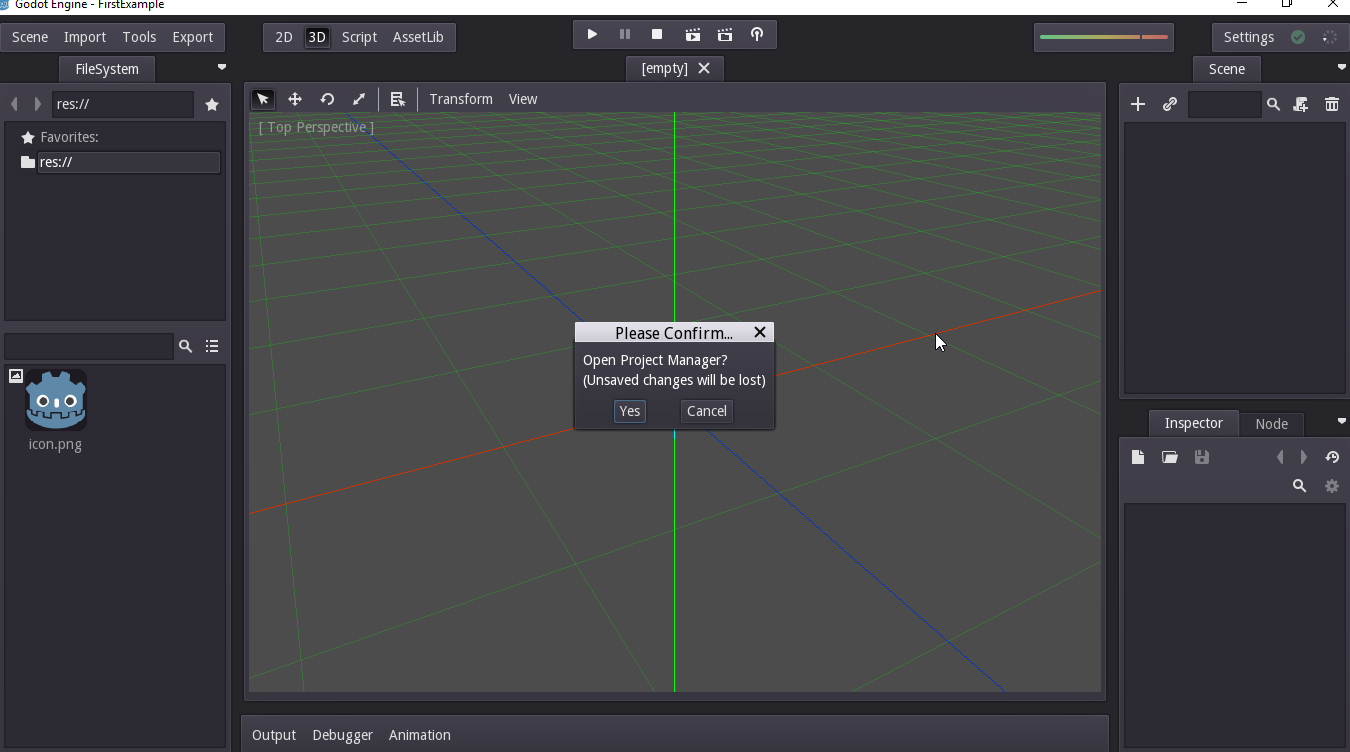The height and width of the screenshot is (752, 1350).
Task: Expand the Scene dock options arrow
Action: (1342, 67)
